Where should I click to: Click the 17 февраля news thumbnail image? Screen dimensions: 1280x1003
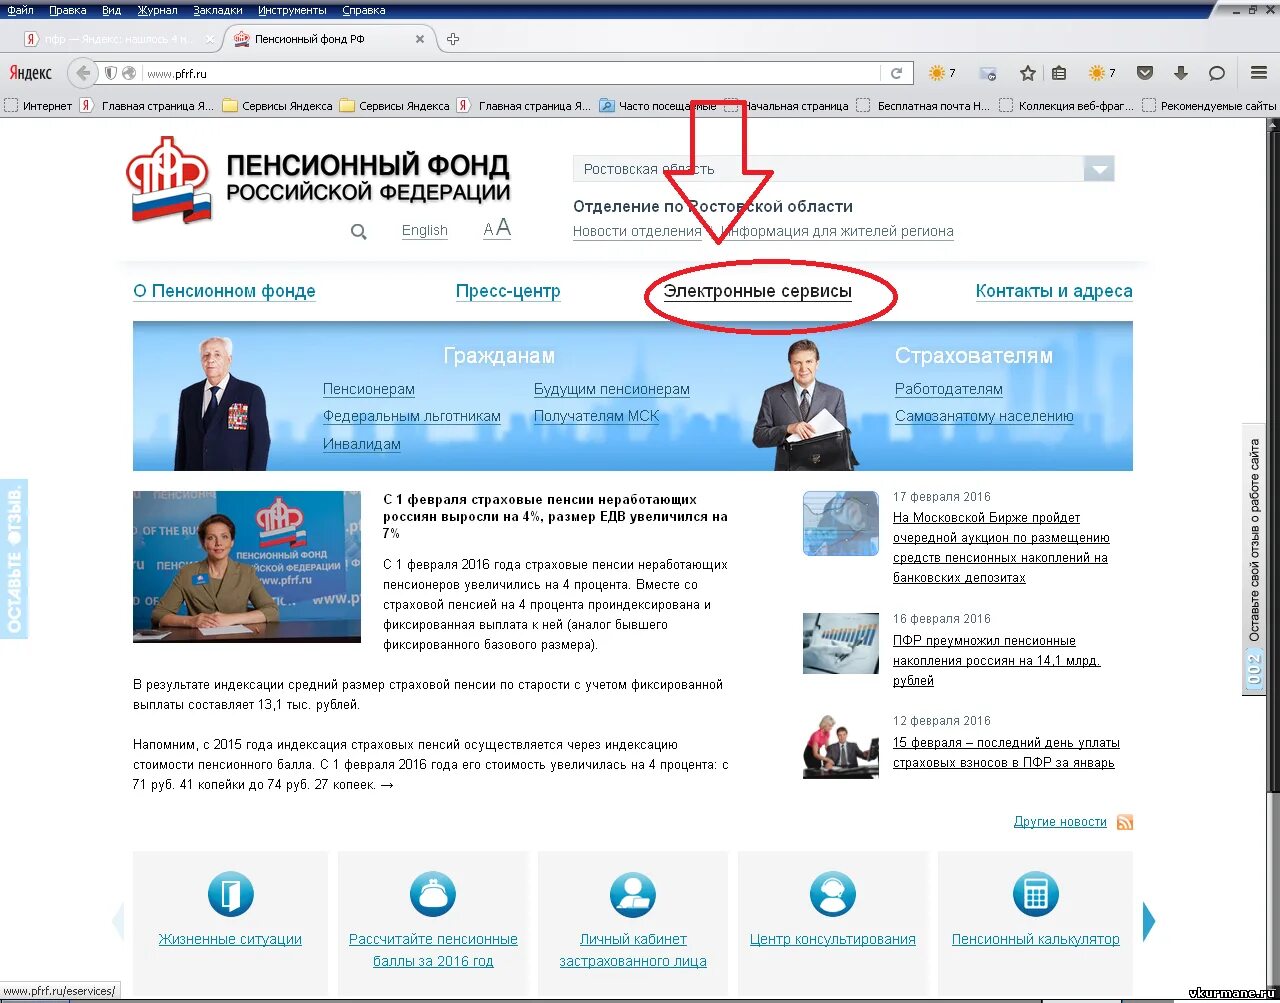click(841, 523)
